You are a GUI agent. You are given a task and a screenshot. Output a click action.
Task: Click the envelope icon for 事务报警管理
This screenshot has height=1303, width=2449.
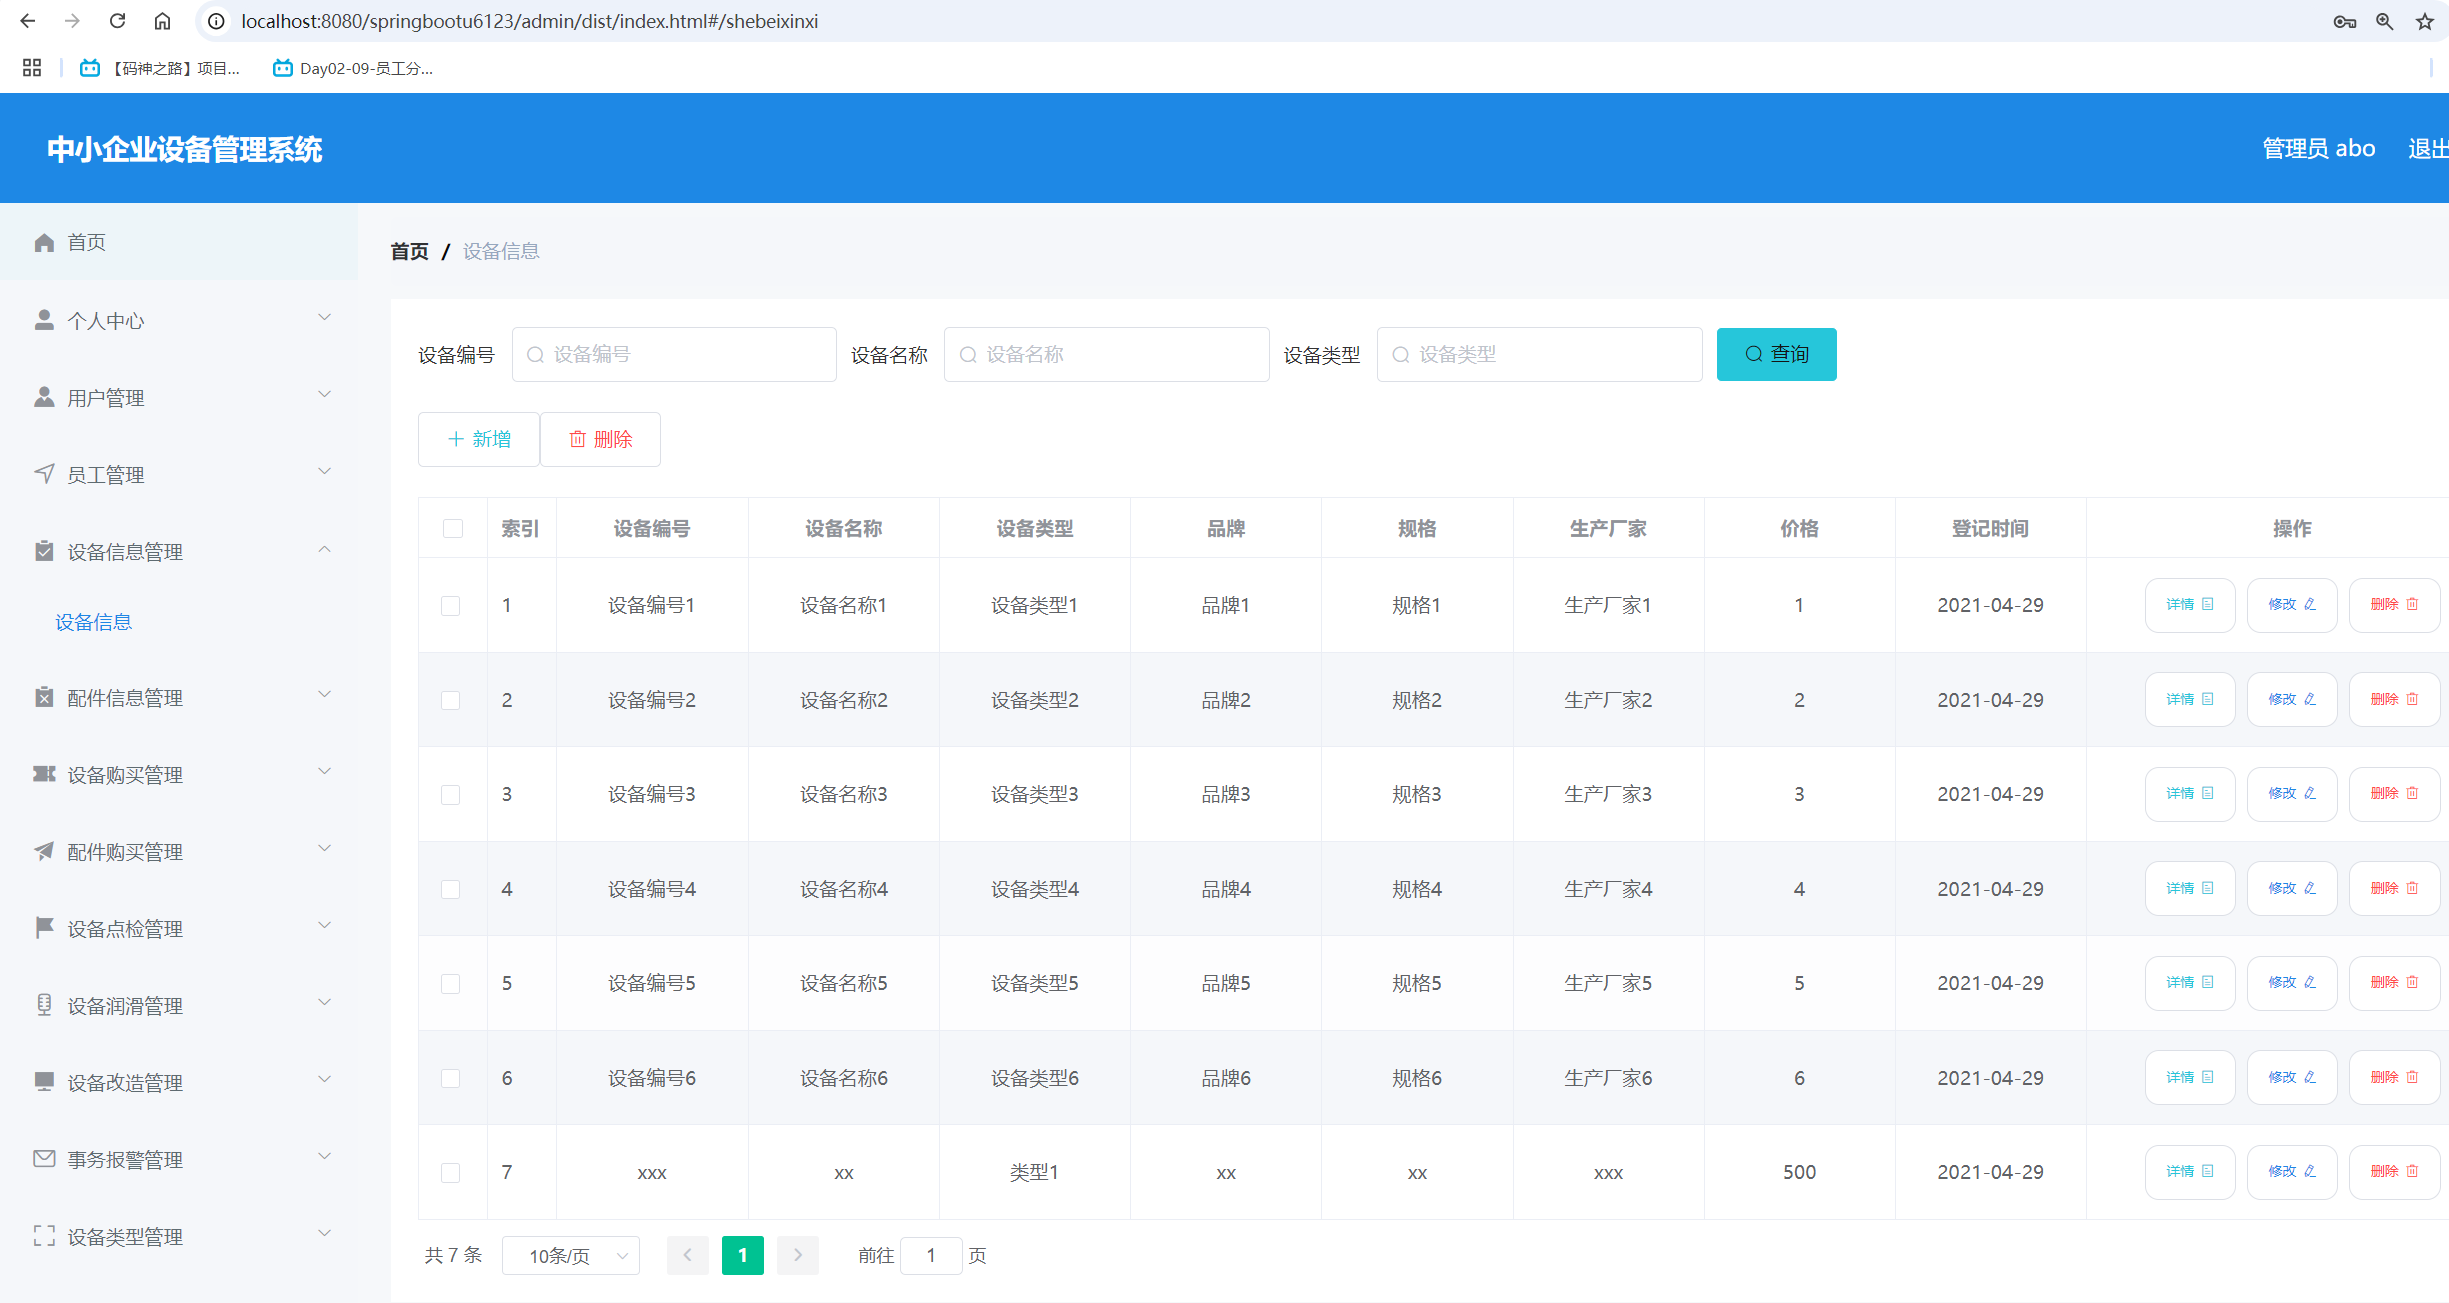(43, 1159)
